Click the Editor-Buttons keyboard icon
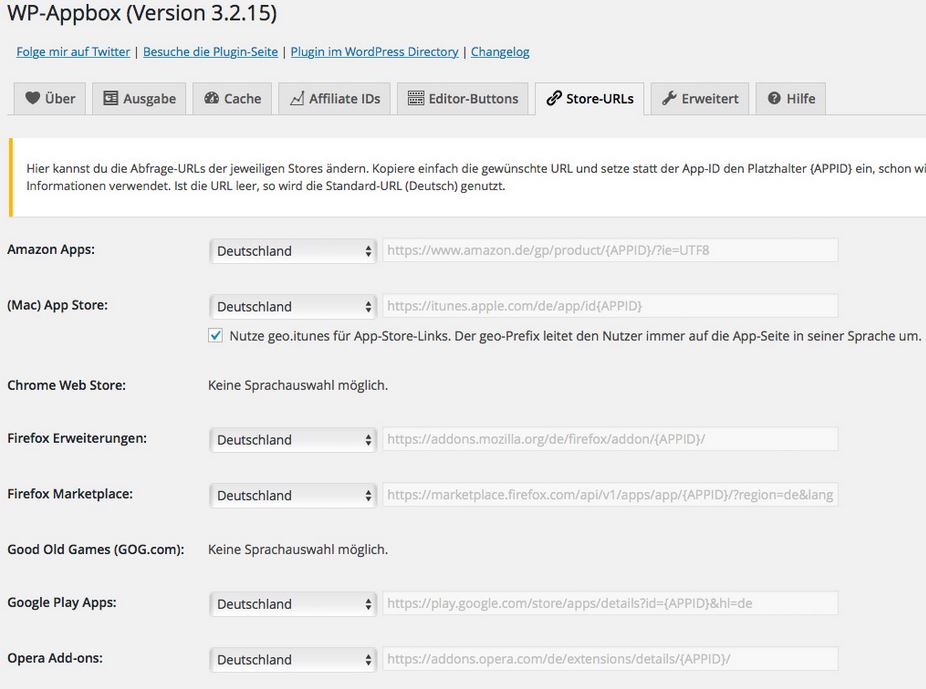926x689 pixels. click(416, 98)
